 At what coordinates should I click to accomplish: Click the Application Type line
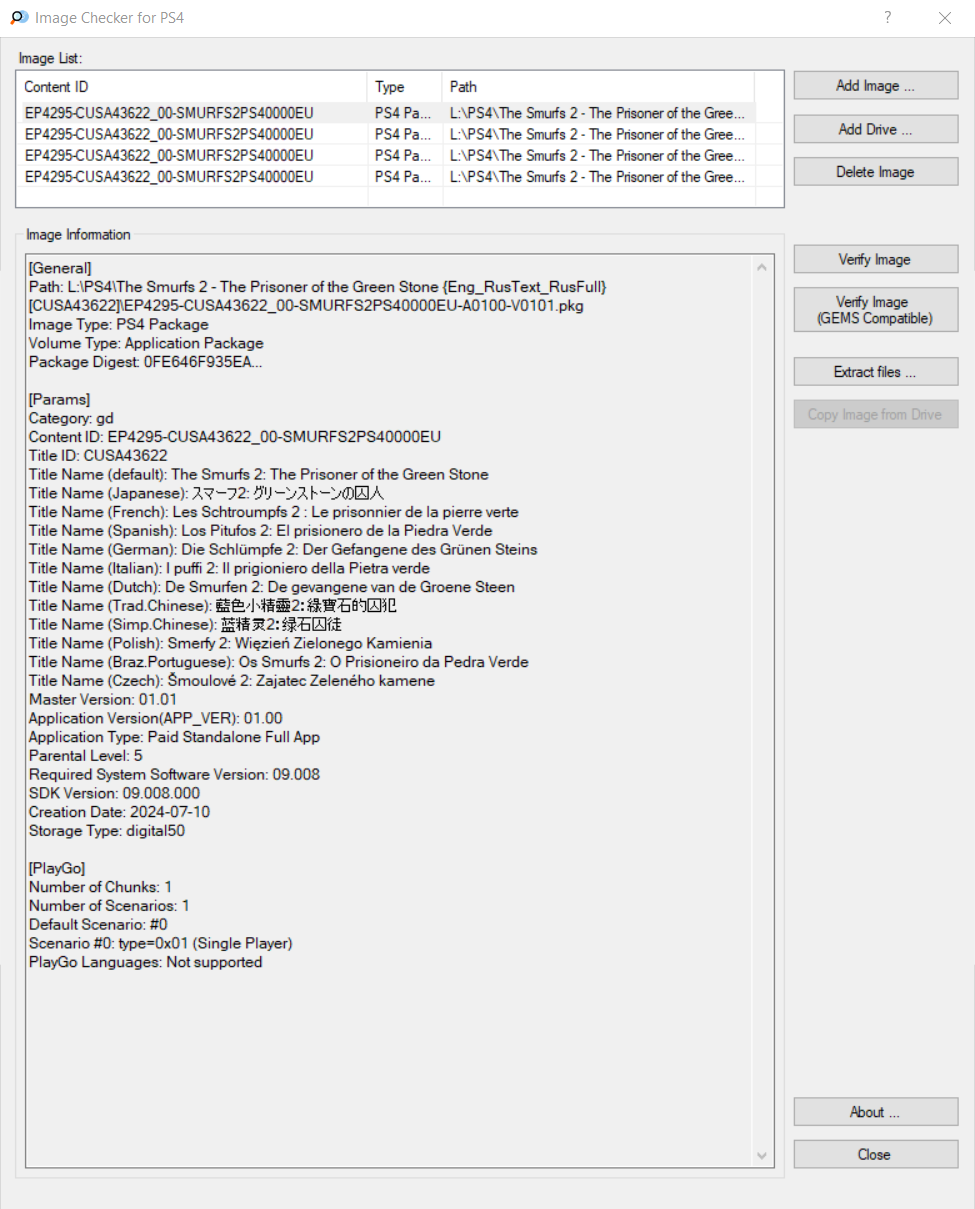coord(174,737)
